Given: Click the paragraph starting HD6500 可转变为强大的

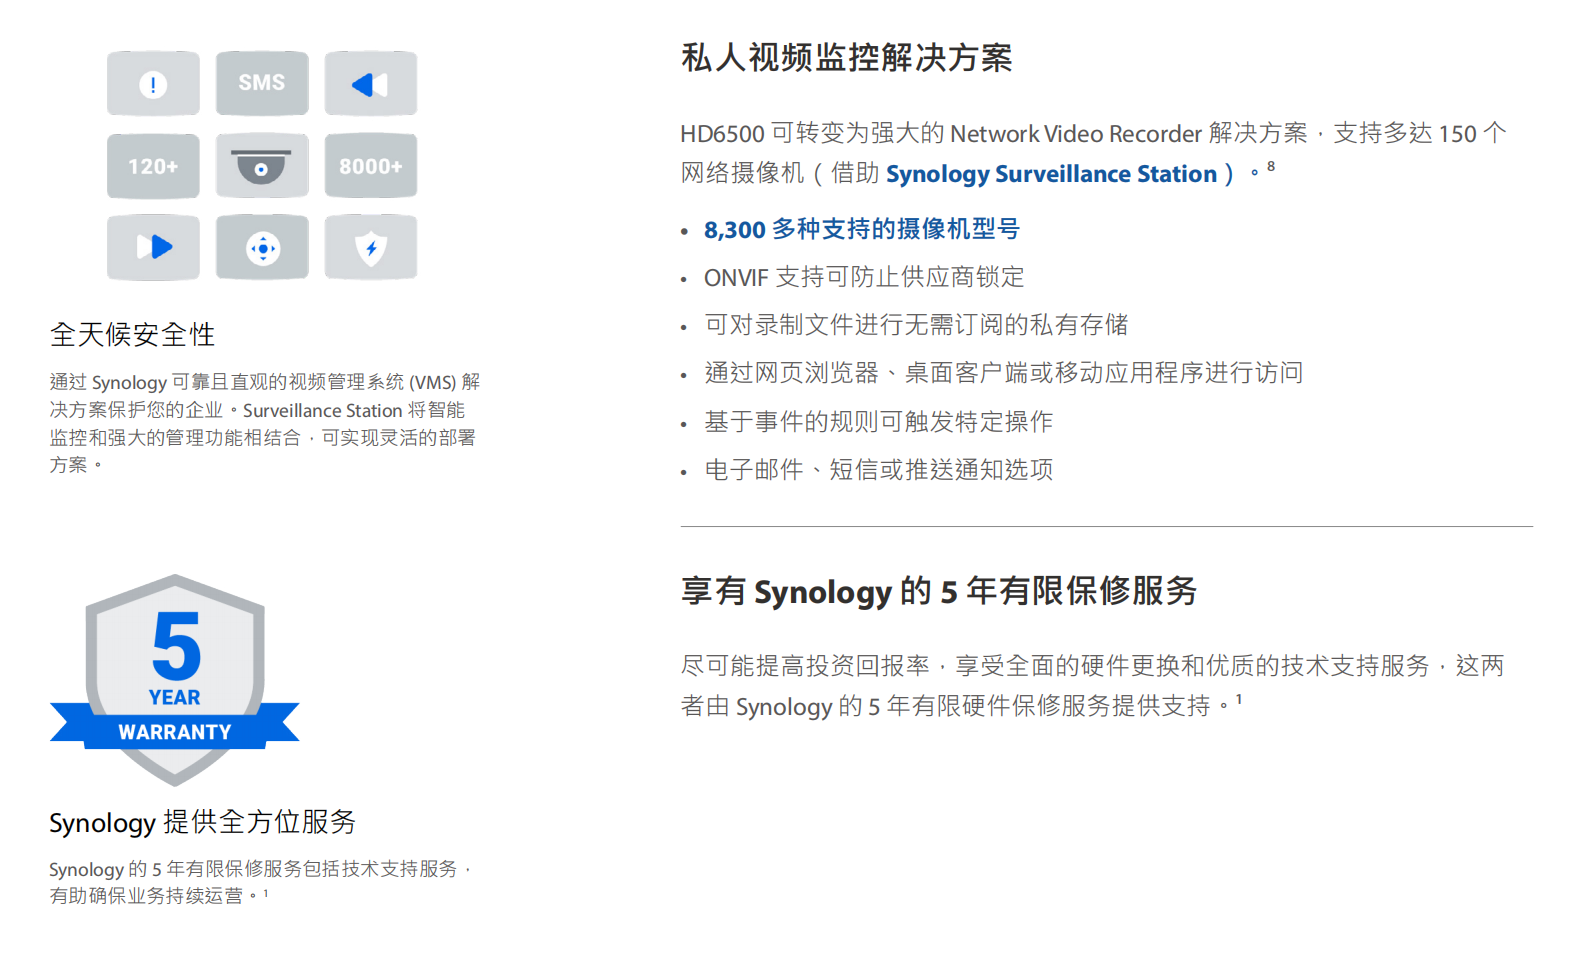Looking at the screenshot, I should pos(1094,153).
